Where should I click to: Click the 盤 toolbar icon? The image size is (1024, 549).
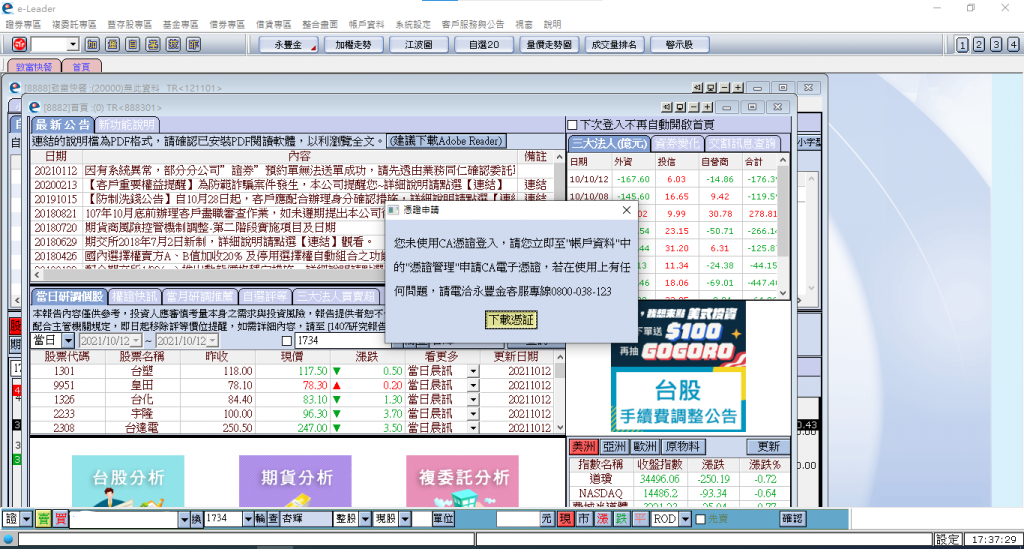tap(112, 44)
